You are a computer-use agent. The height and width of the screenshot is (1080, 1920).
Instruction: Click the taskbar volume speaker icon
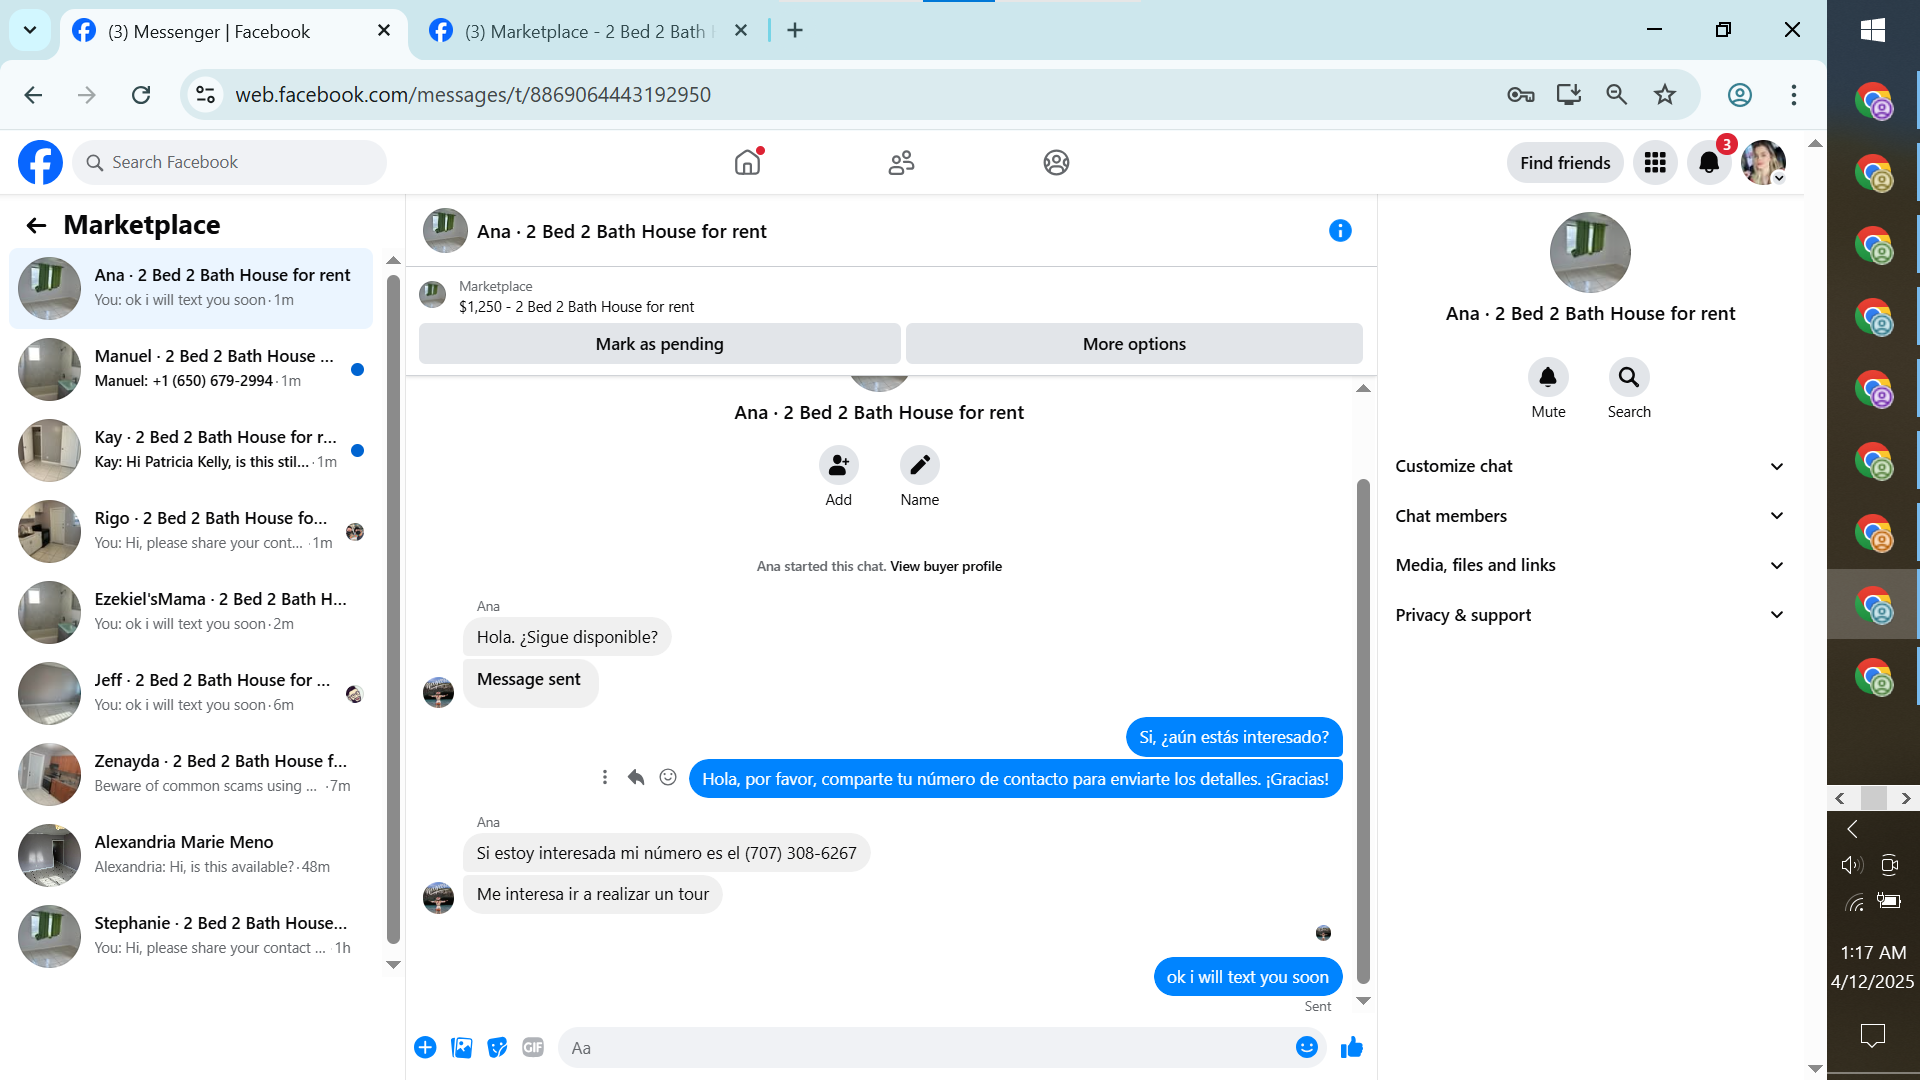pyautogui.click(x=1852, y=865)
